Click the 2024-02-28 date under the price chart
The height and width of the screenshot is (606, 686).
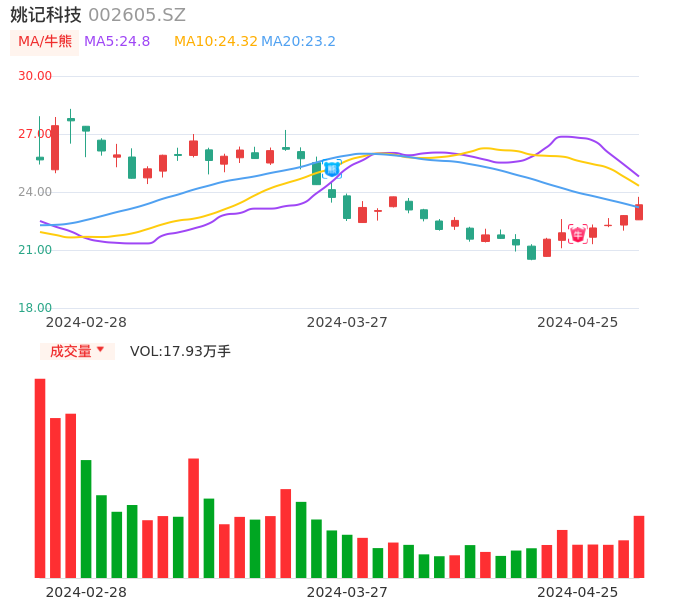coord(86,322)
